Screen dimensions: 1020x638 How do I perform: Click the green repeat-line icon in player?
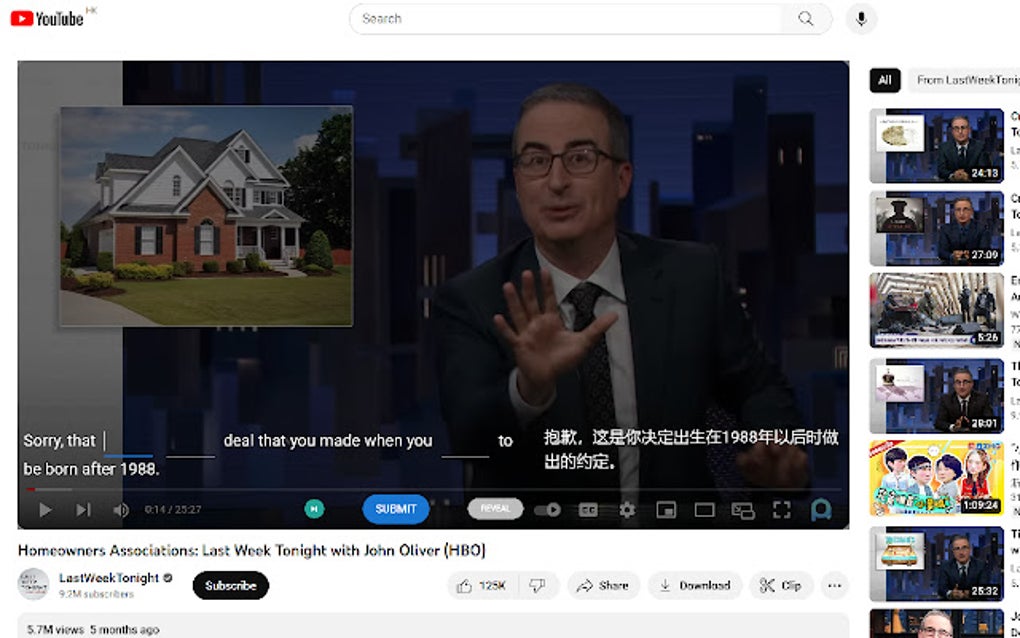(314, 509)
